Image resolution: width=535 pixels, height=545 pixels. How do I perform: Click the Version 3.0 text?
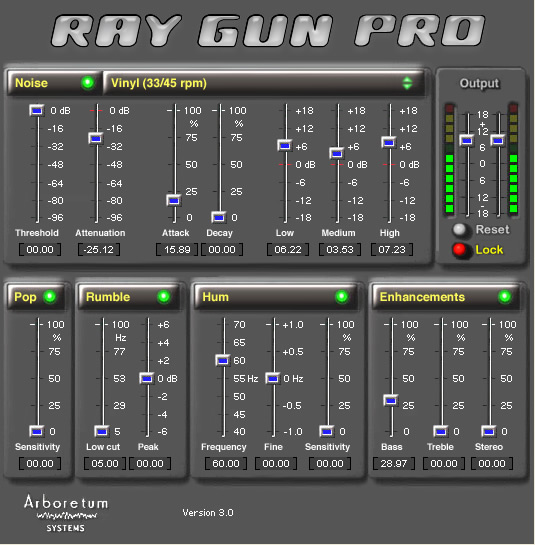208,513
